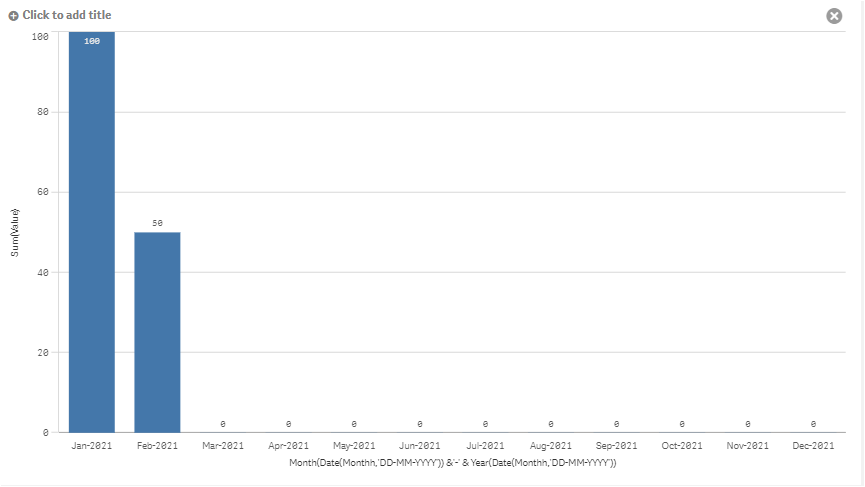Click the Sep-2021 axis label
Viewport: 865px width, 487px height.
617,446
